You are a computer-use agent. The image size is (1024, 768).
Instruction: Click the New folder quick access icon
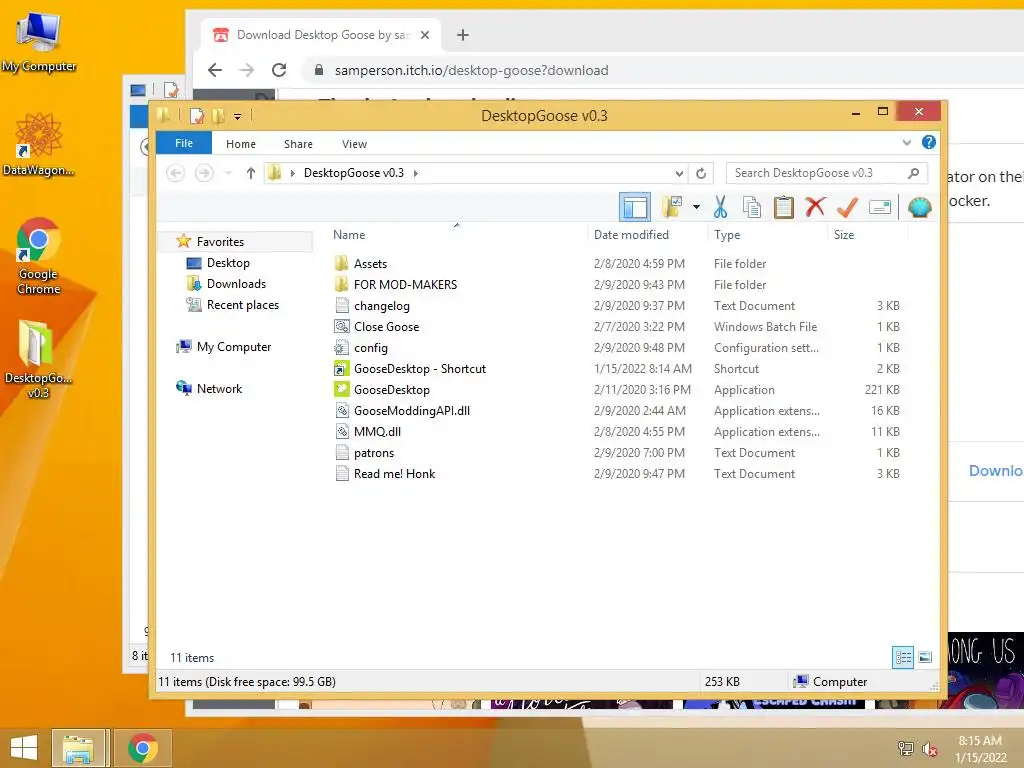(x=218, y=116)
